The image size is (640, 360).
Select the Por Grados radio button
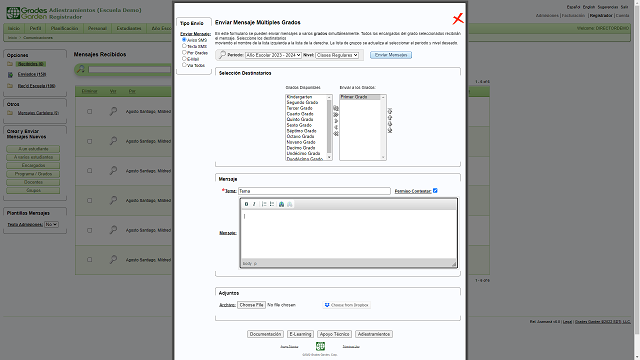[184, 52]
